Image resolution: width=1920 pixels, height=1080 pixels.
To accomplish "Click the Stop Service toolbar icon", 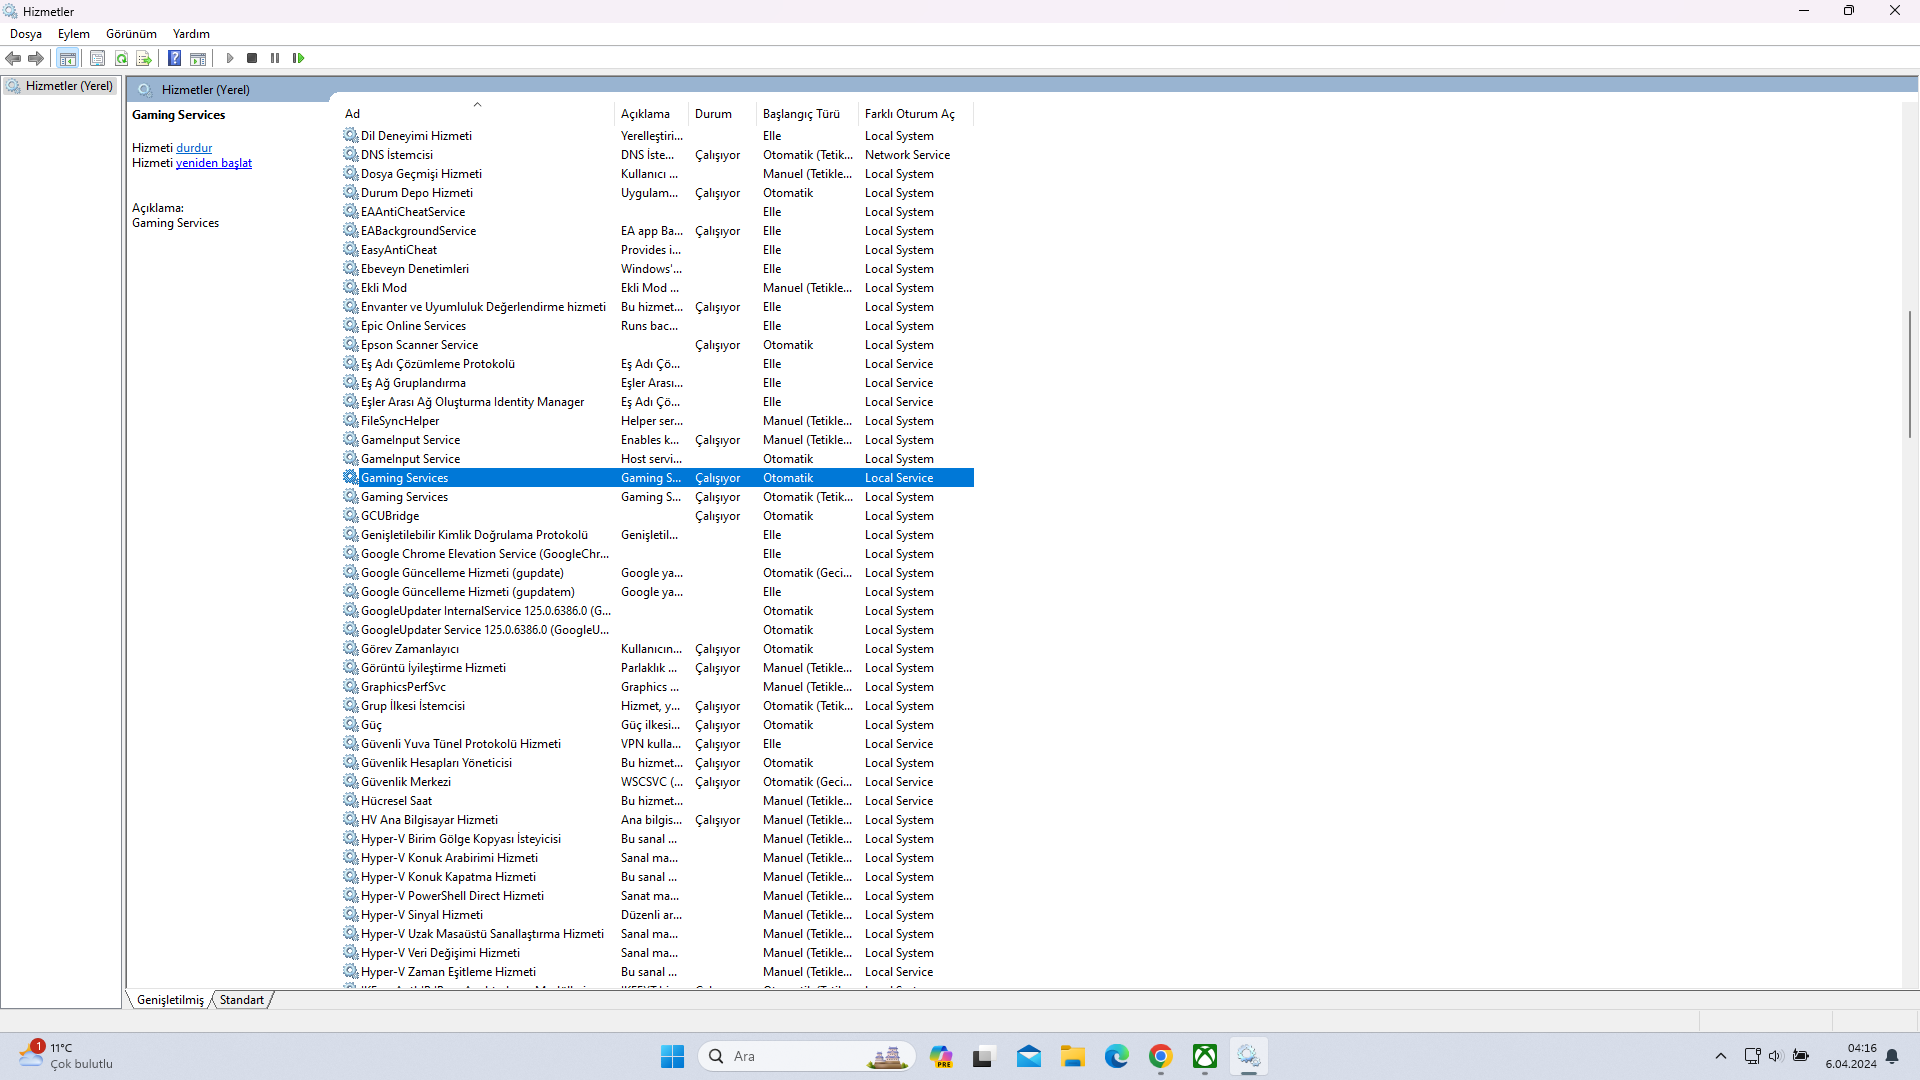I will pyautogui.click(x=252, y=58).
